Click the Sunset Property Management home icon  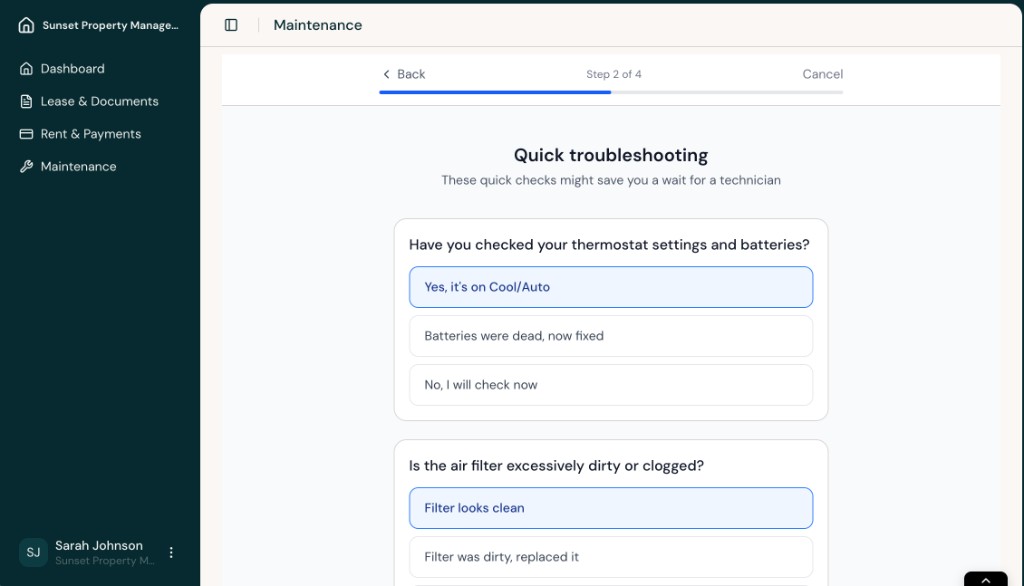coord(25,24)
